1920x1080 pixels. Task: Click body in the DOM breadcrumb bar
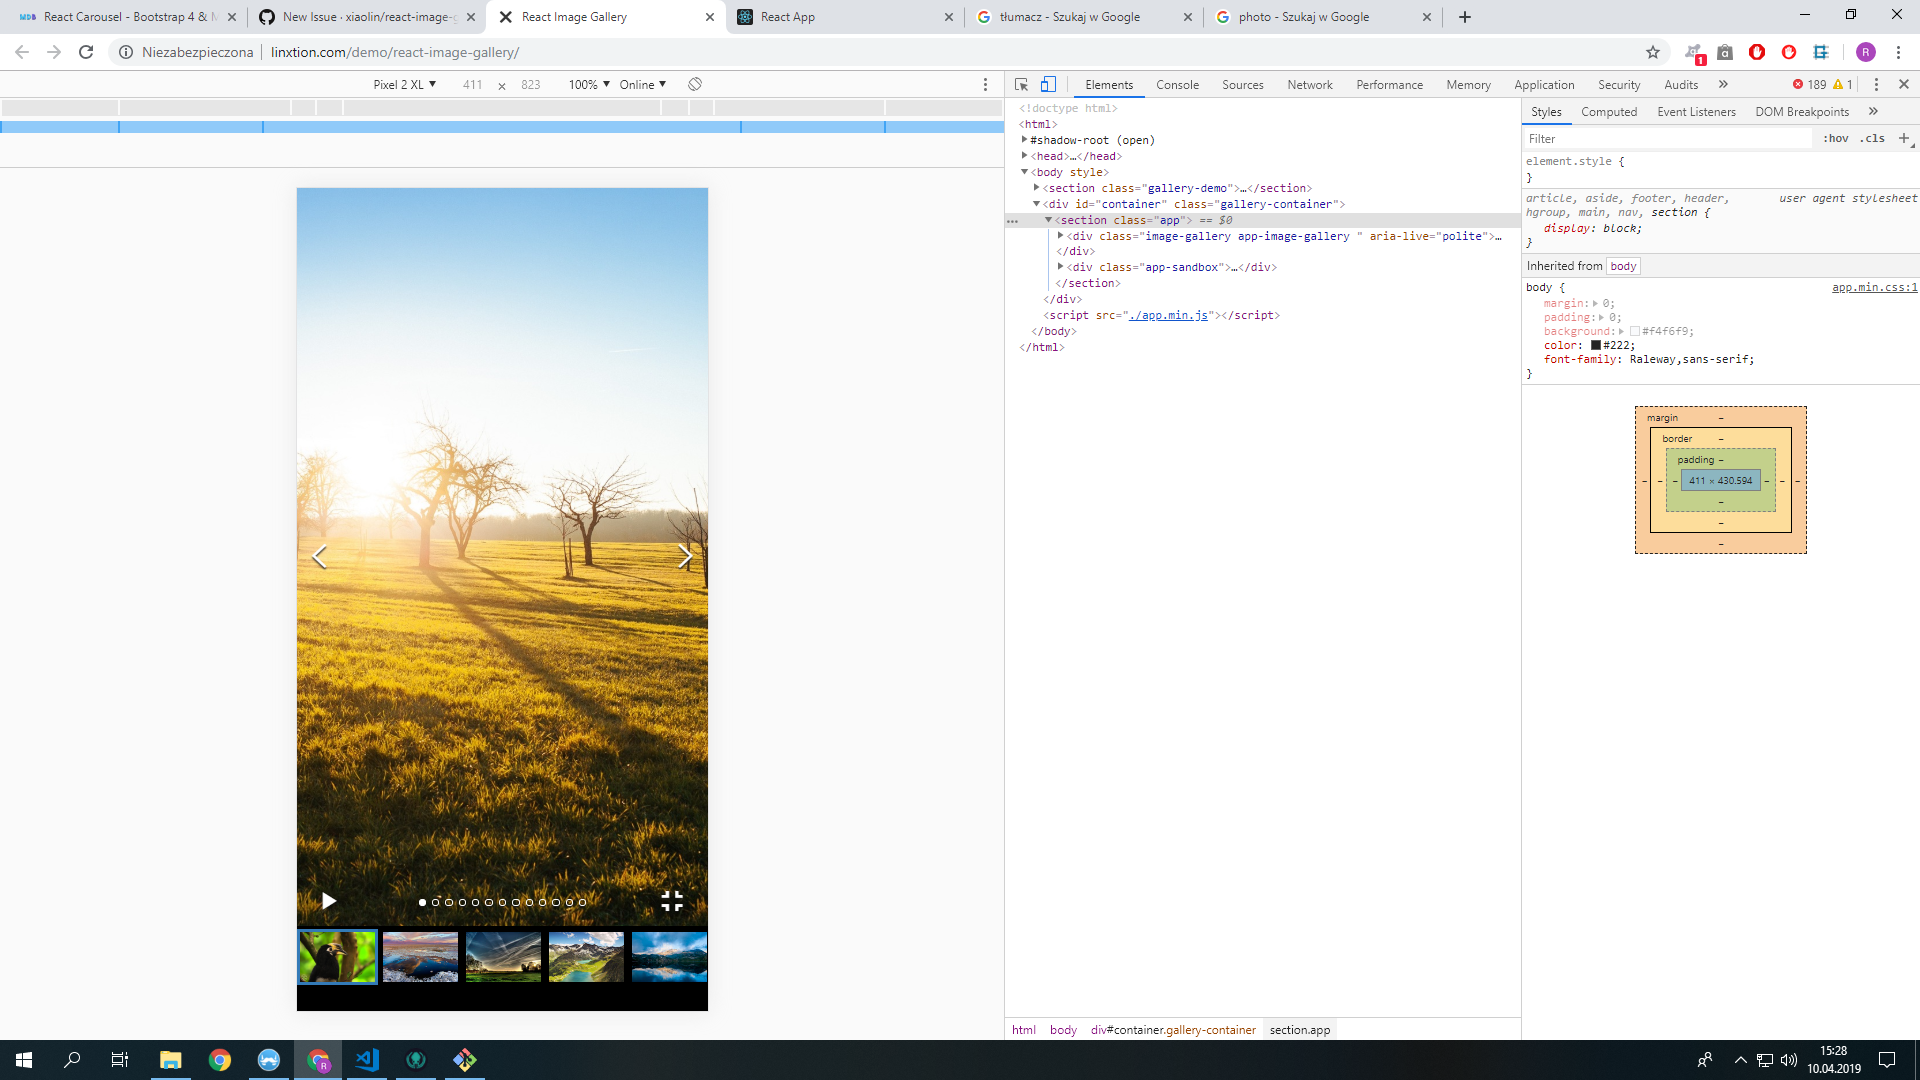click(x=1063, y=1029)
